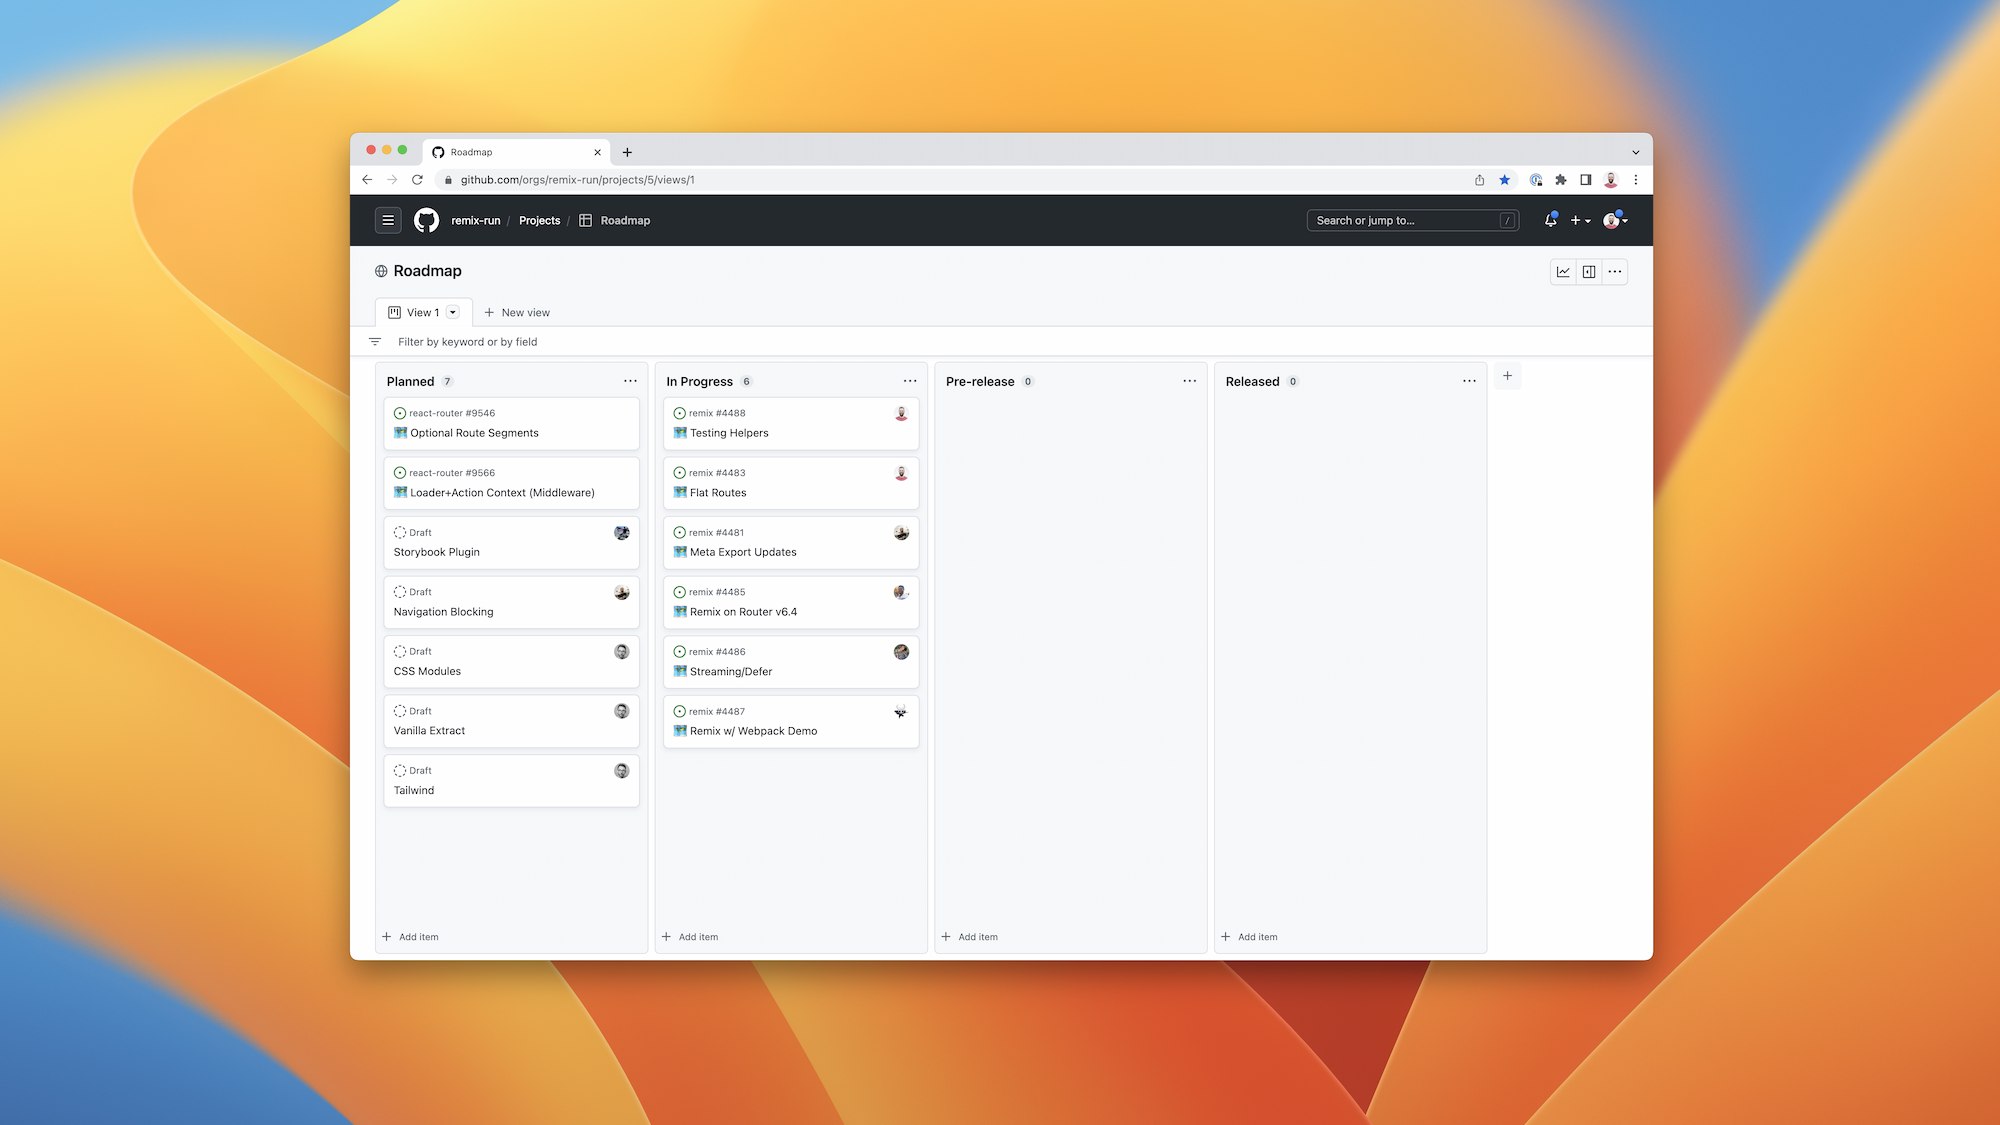Open the Released column options menu
Image resolution: width=2000 pixels, height=1125 pixels.
pos(1469,381)
